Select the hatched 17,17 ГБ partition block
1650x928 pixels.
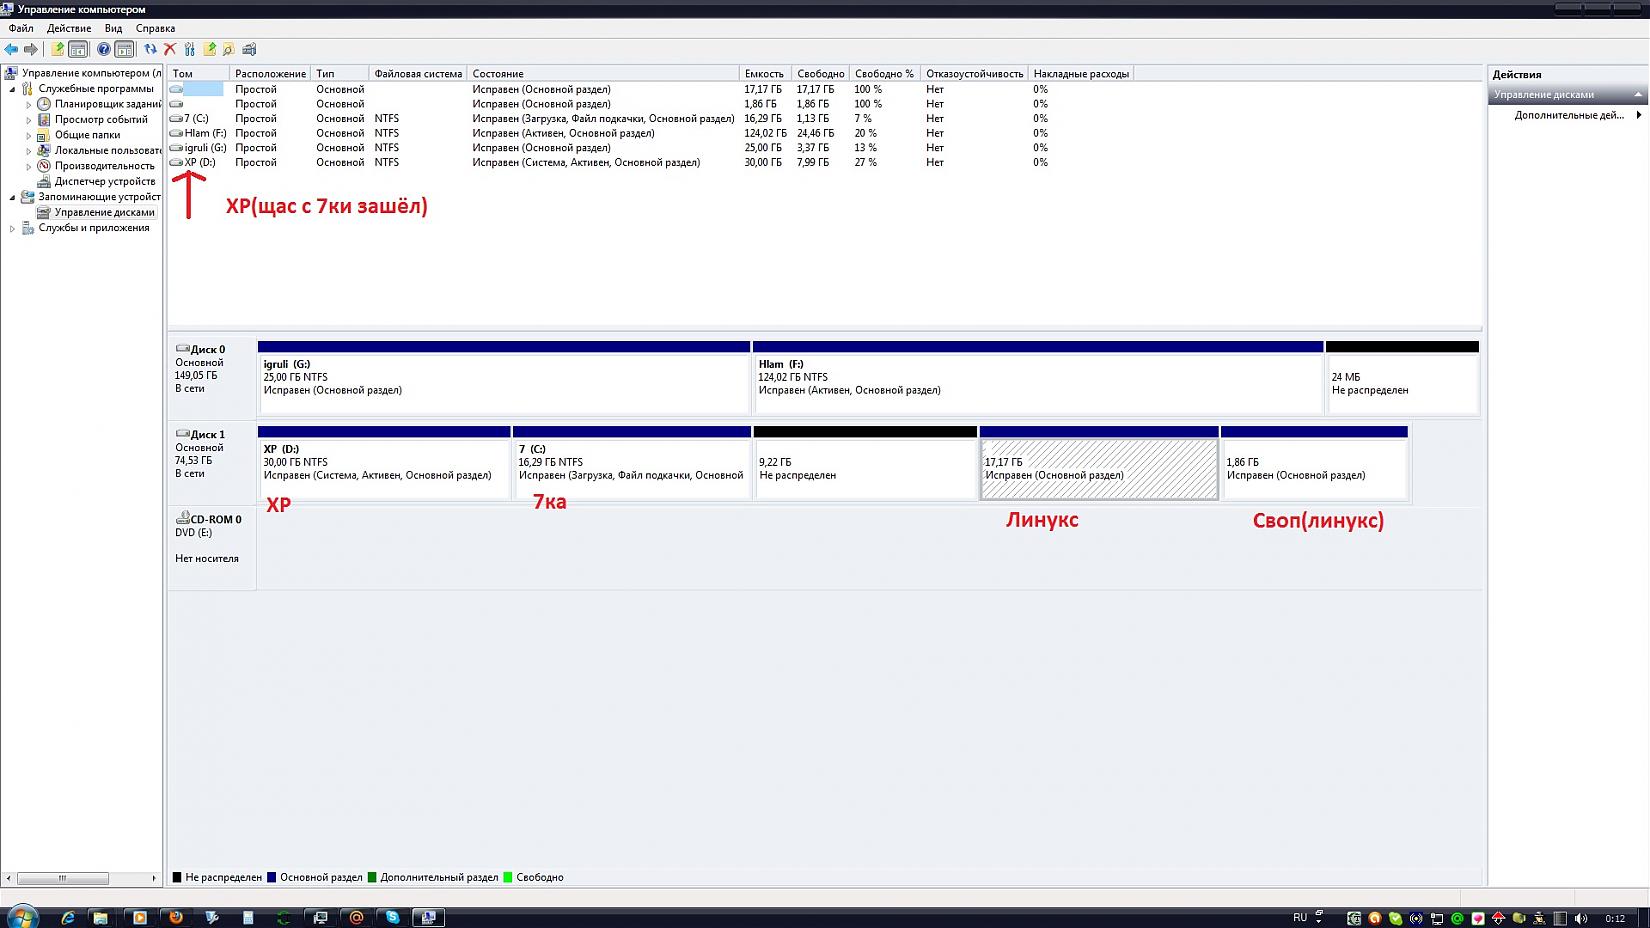pyautogui.click(x=1099, y=463)
